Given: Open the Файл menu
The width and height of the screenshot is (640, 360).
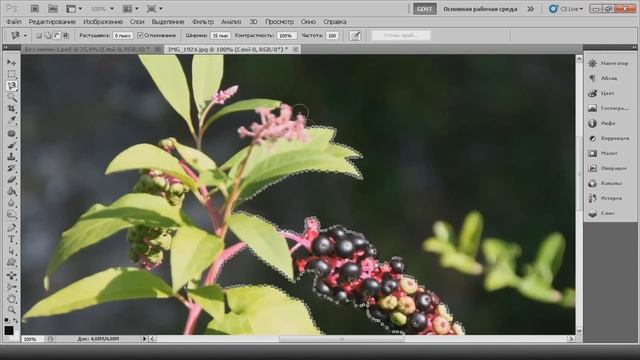Looking at the screenshot, I should pyautogui.click(x=14, y=22).
